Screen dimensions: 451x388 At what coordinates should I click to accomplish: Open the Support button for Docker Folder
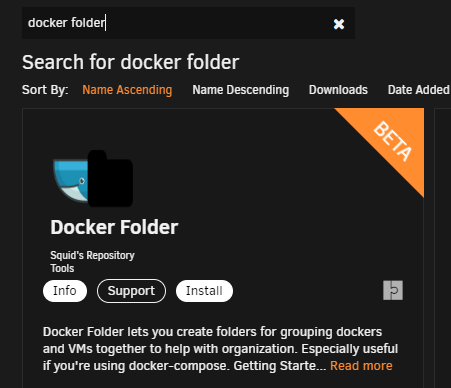(x=131, y=291)
